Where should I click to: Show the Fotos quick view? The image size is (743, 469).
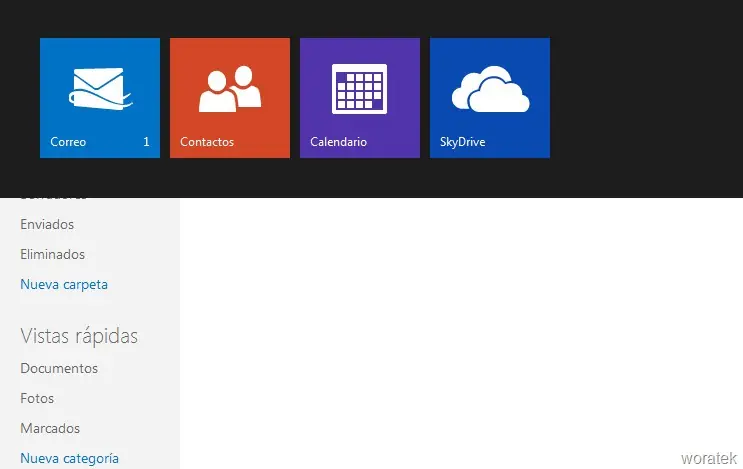pos(37,398)
